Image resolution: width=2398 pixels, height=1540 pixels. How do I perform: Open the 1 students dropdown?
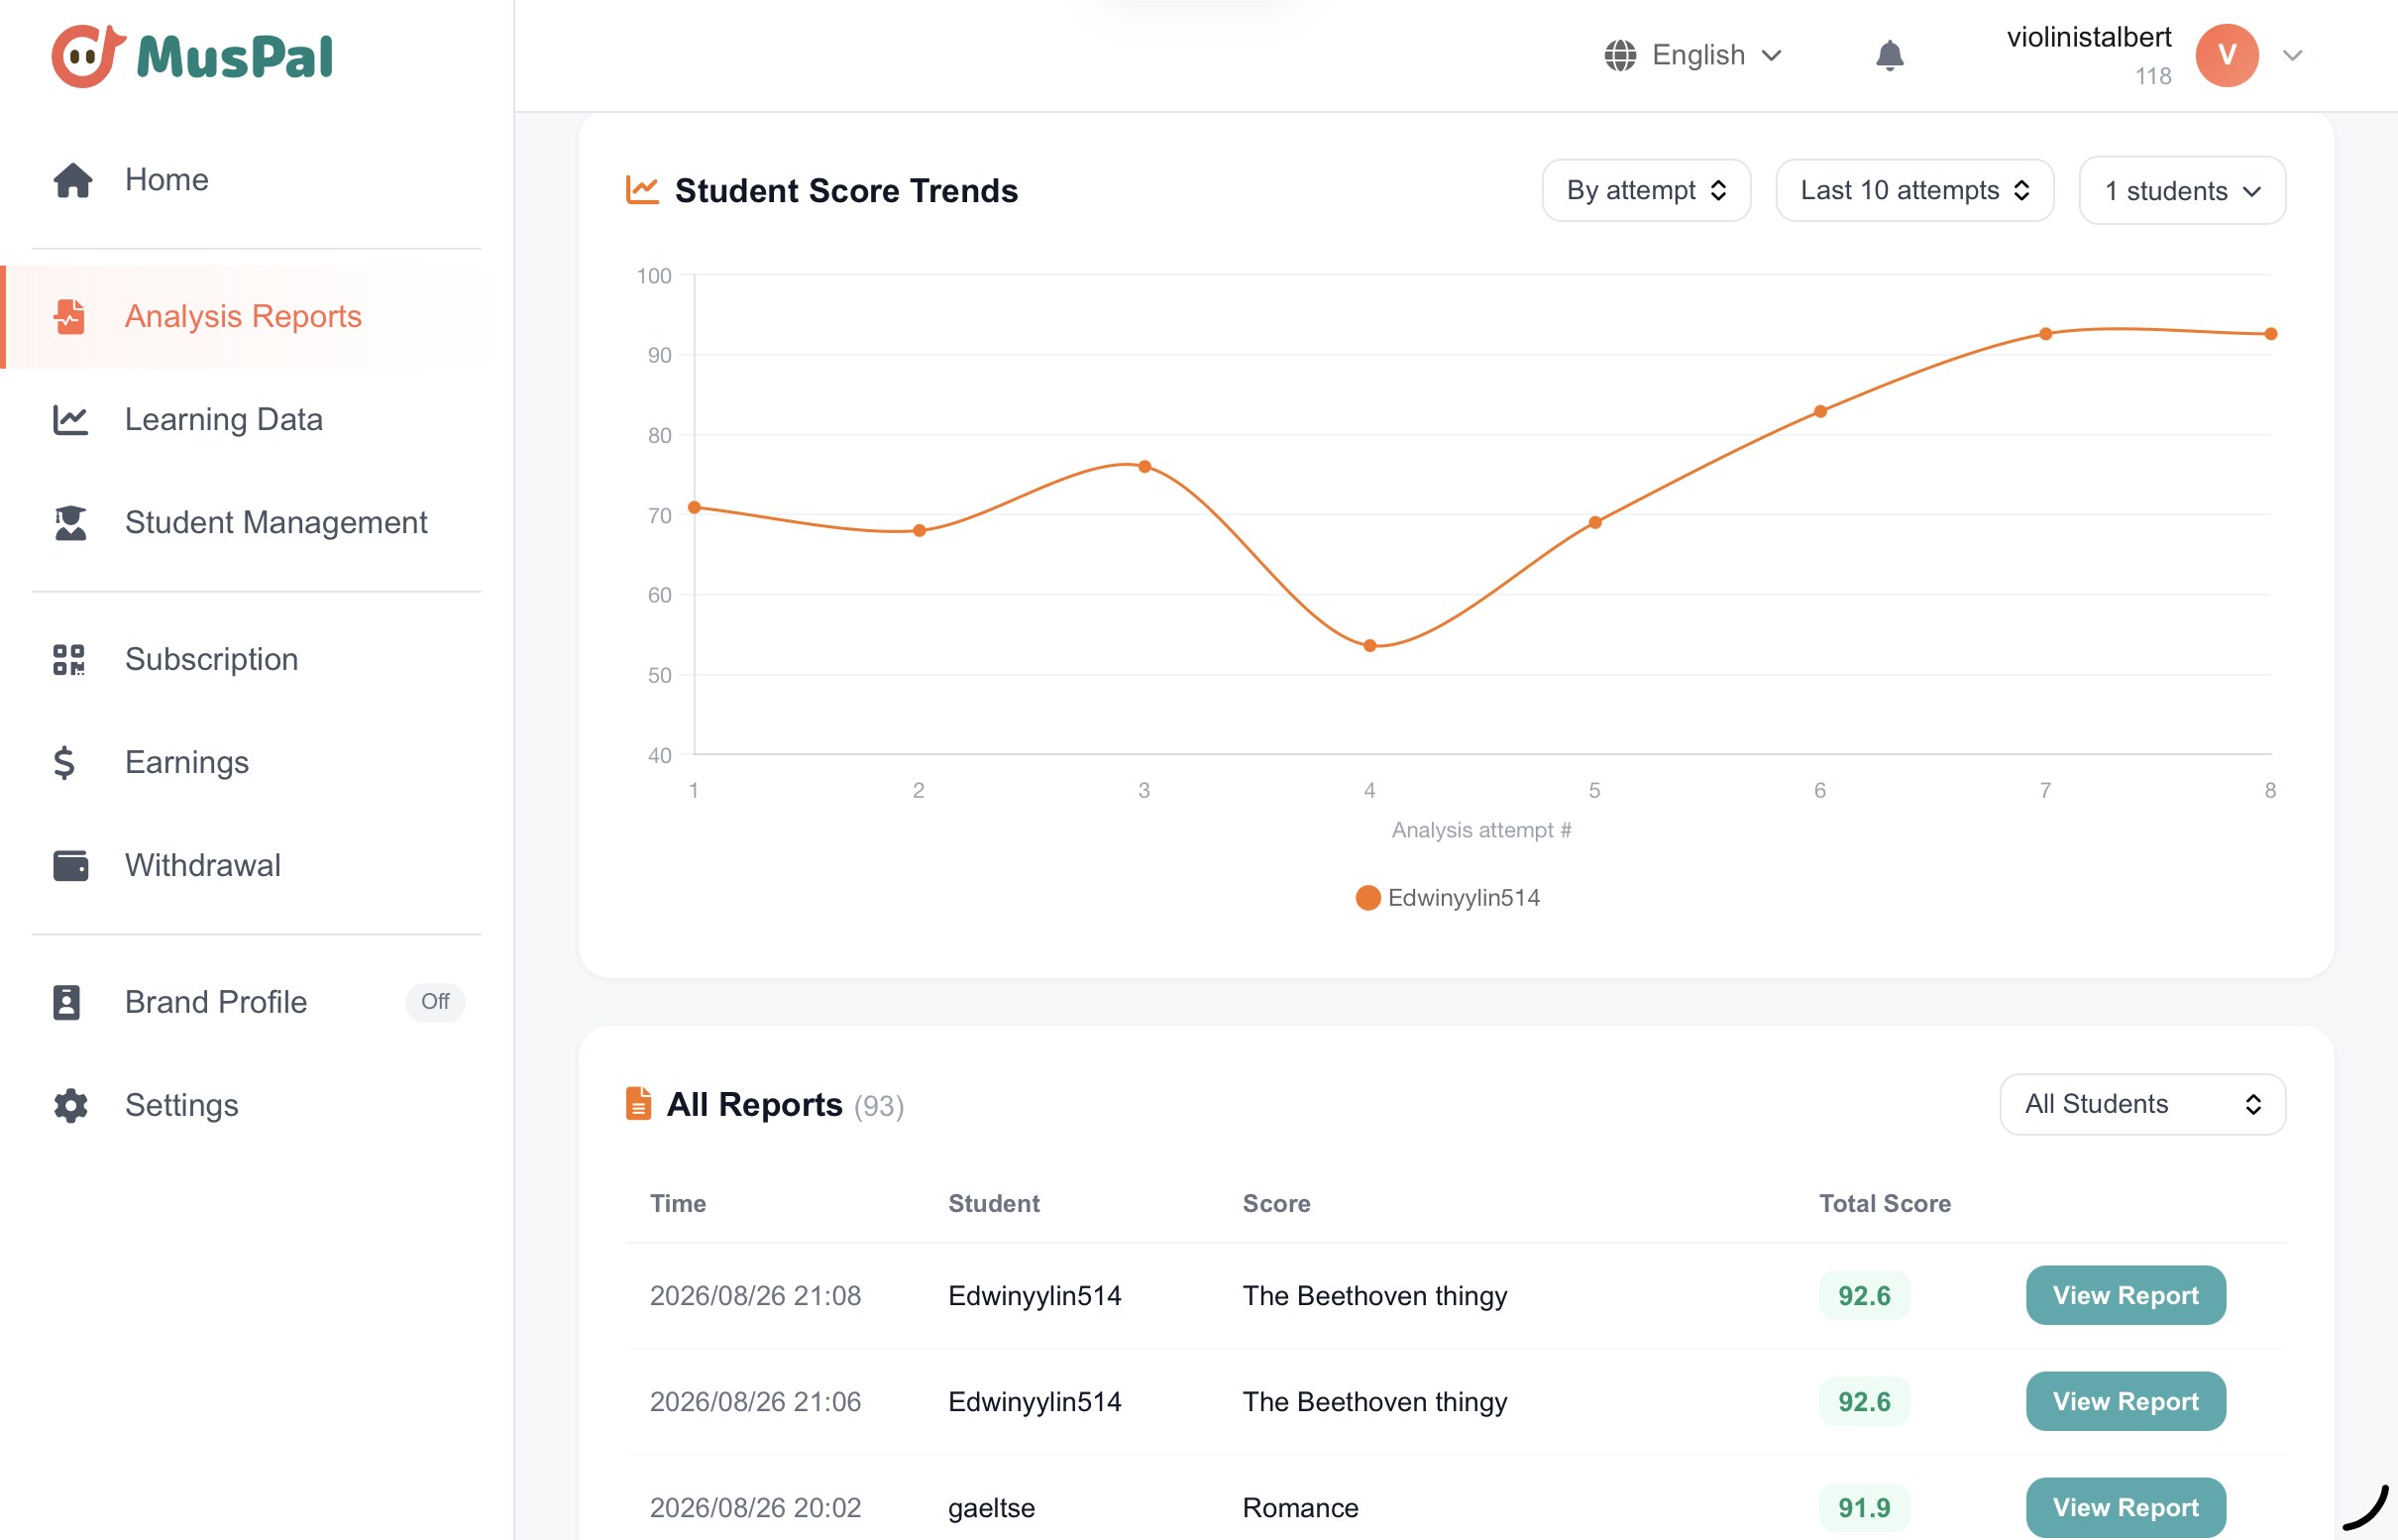pos(2181,190)
